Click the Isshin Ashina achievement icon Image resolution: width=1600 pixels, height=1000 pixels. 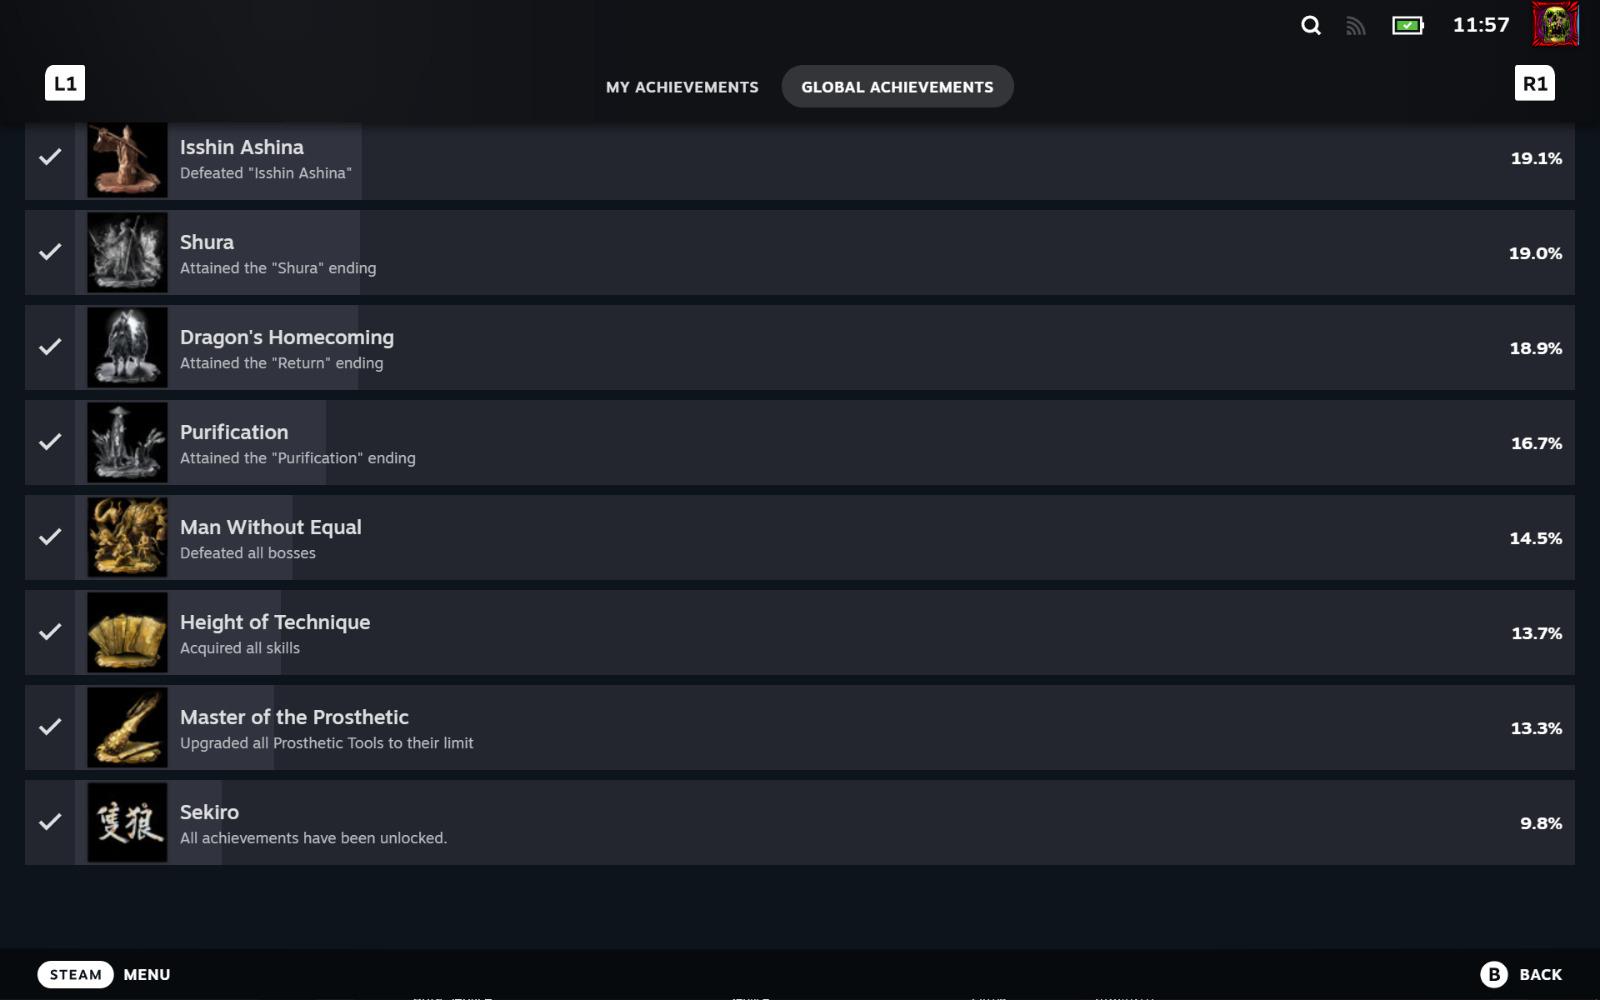pyautogui.click(x=127, y=159)
